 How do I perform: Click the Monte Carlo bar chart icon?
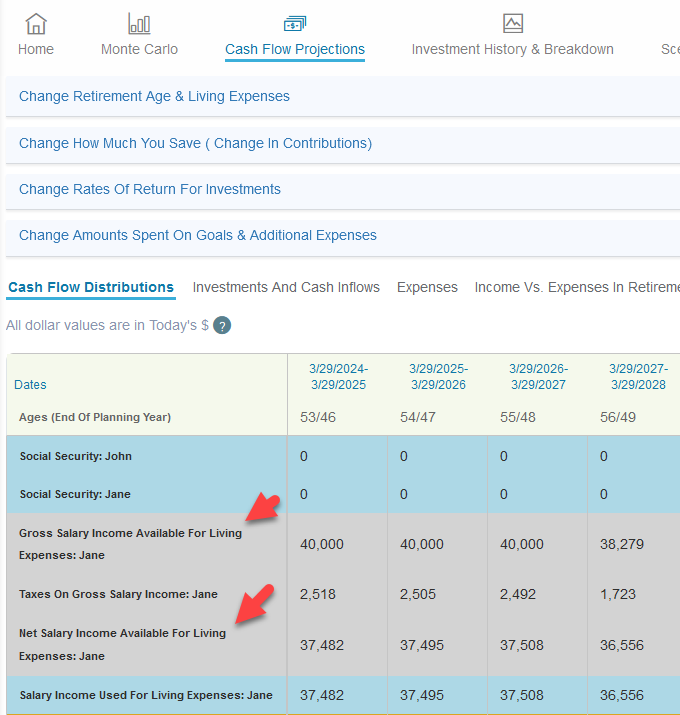pos(139,24)
